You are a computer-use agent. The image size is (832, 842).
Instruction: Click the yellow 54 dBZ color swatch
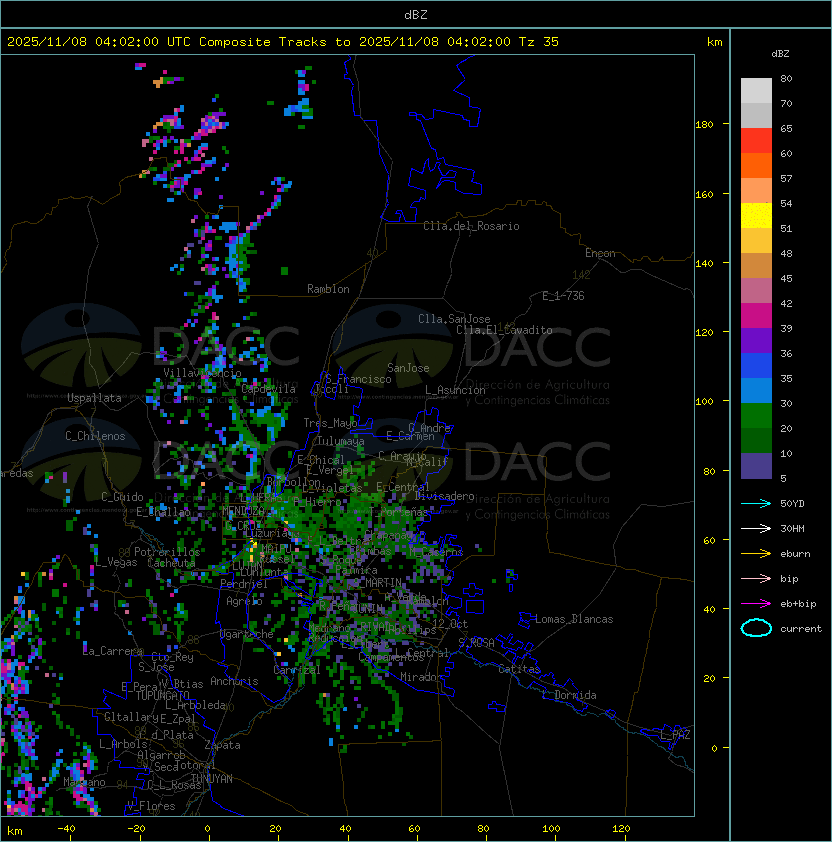pos(756,216)
